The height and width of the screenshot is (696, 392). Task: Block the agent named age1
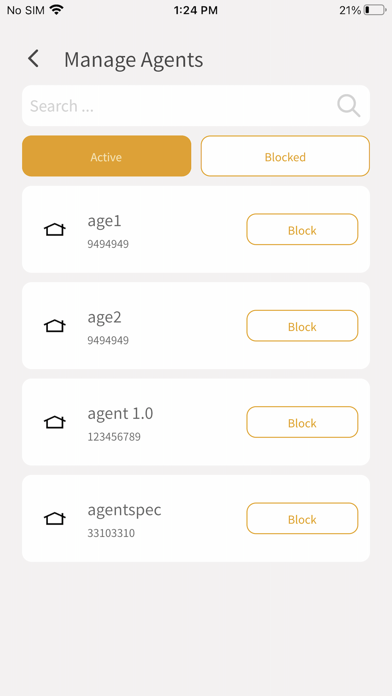tap(302, 229)
